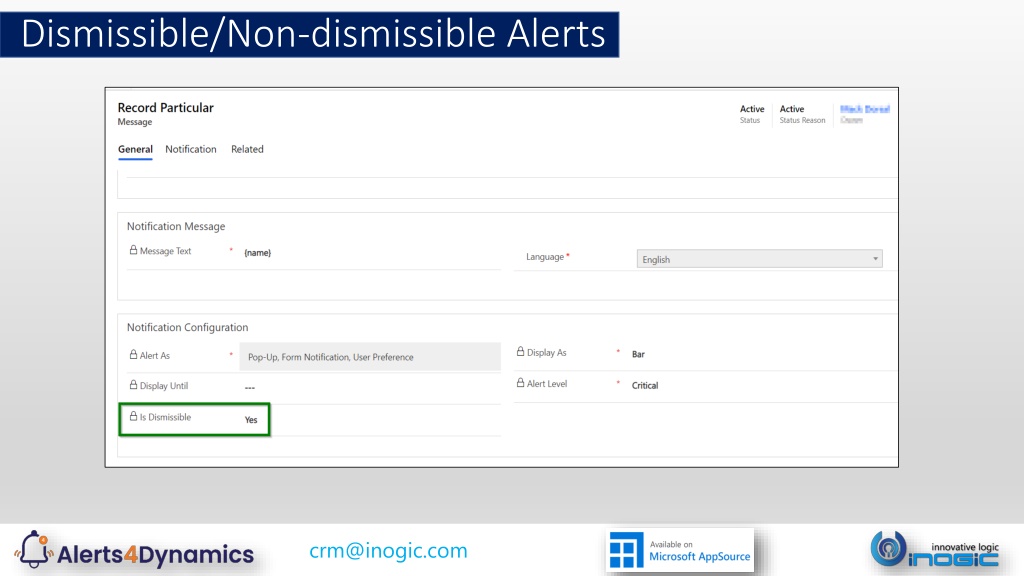Click the Alerts4Dynamics bell logo
Image resolution: width=1024 pixels, height=576 pixels.
click(33, 549)
